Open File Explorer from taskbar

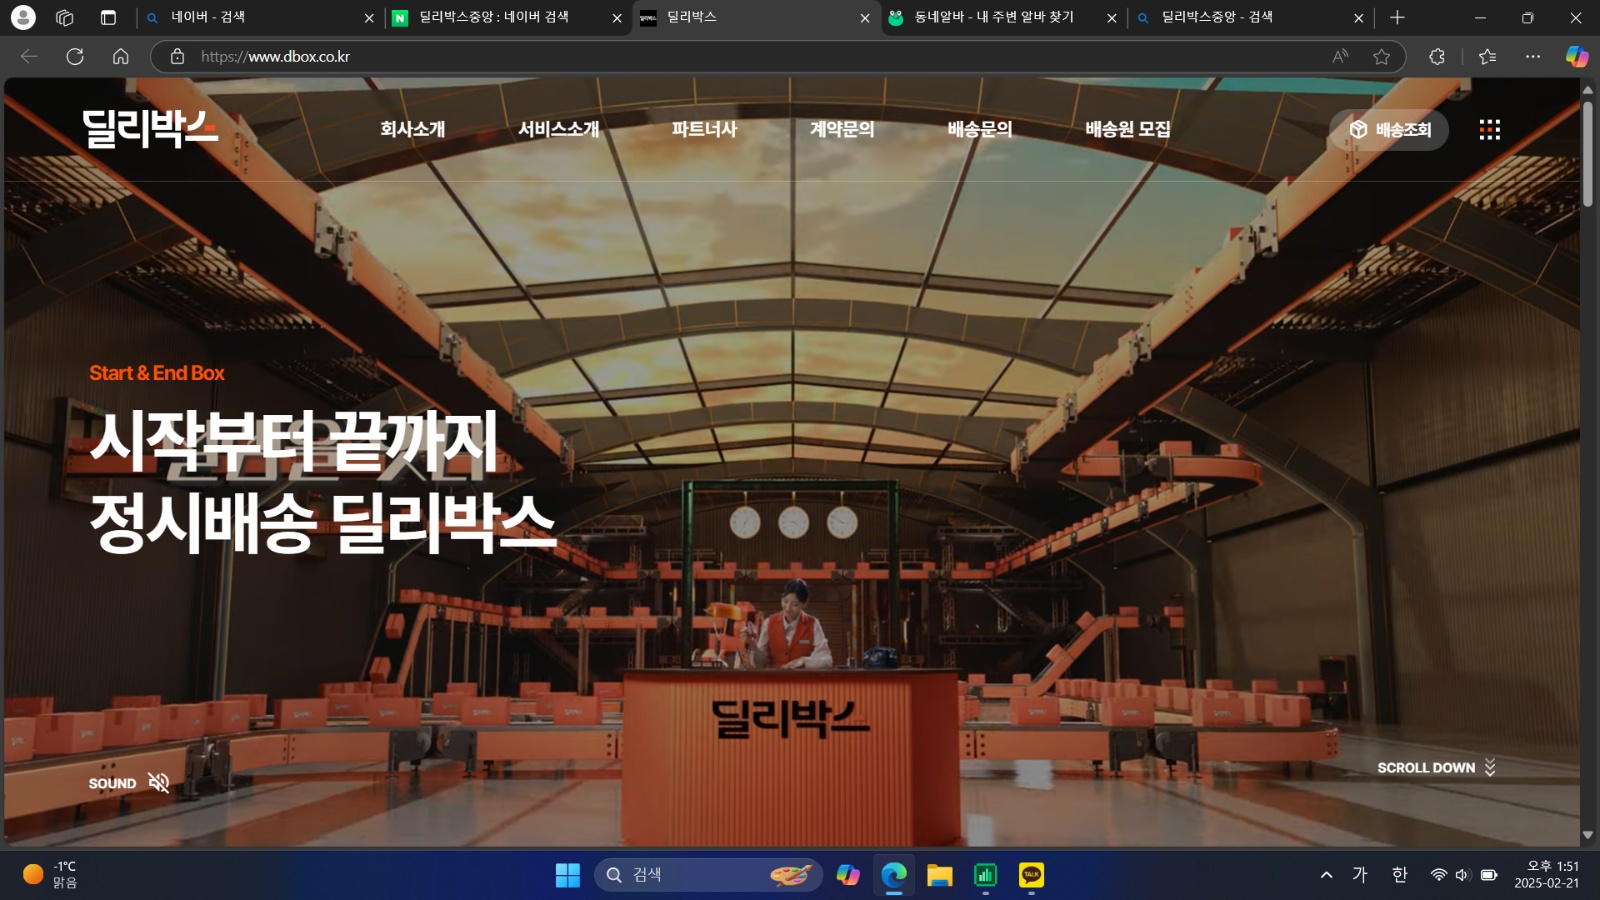coord(940,875)
